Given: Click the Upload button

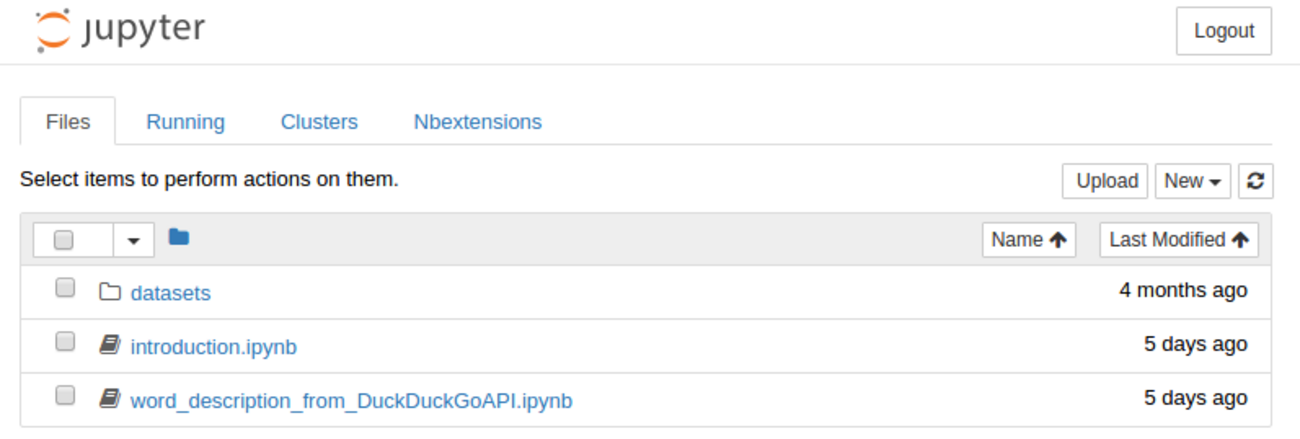Looking at the screenshot, I should point(1106,181).
